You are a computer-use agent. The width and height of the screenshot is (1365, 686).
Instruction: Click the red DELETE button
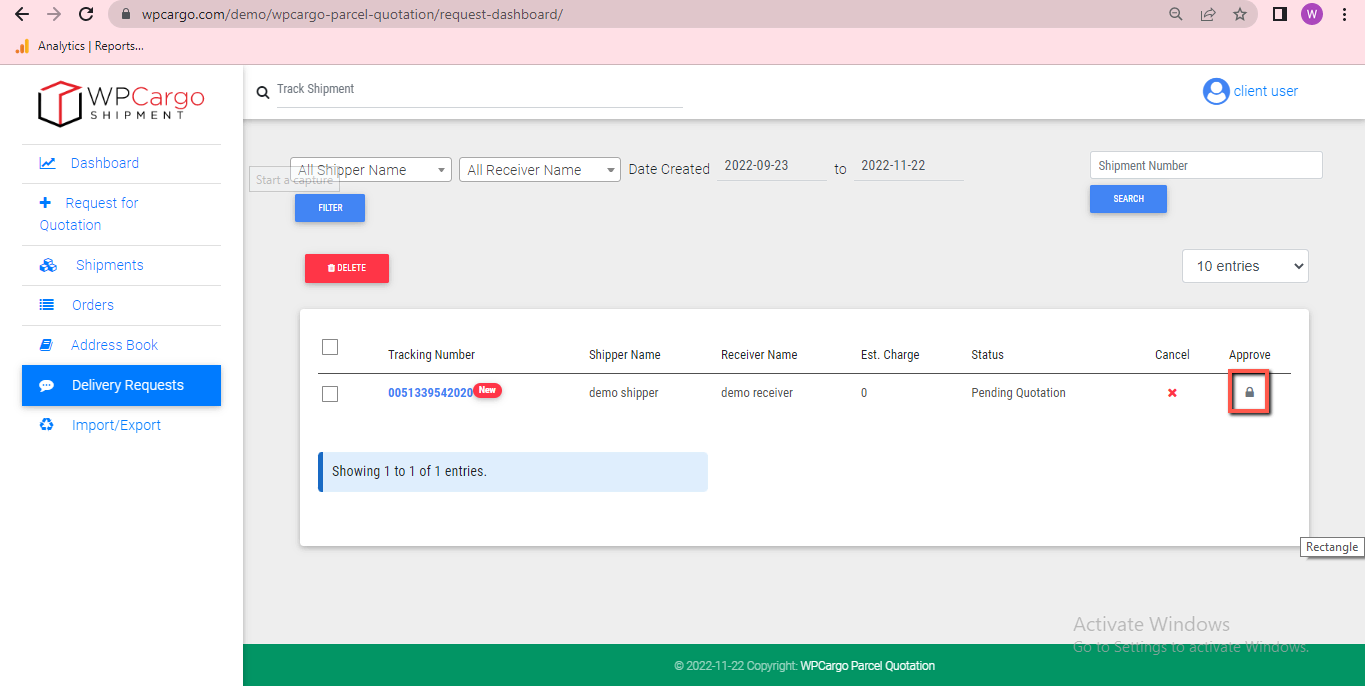347,268
